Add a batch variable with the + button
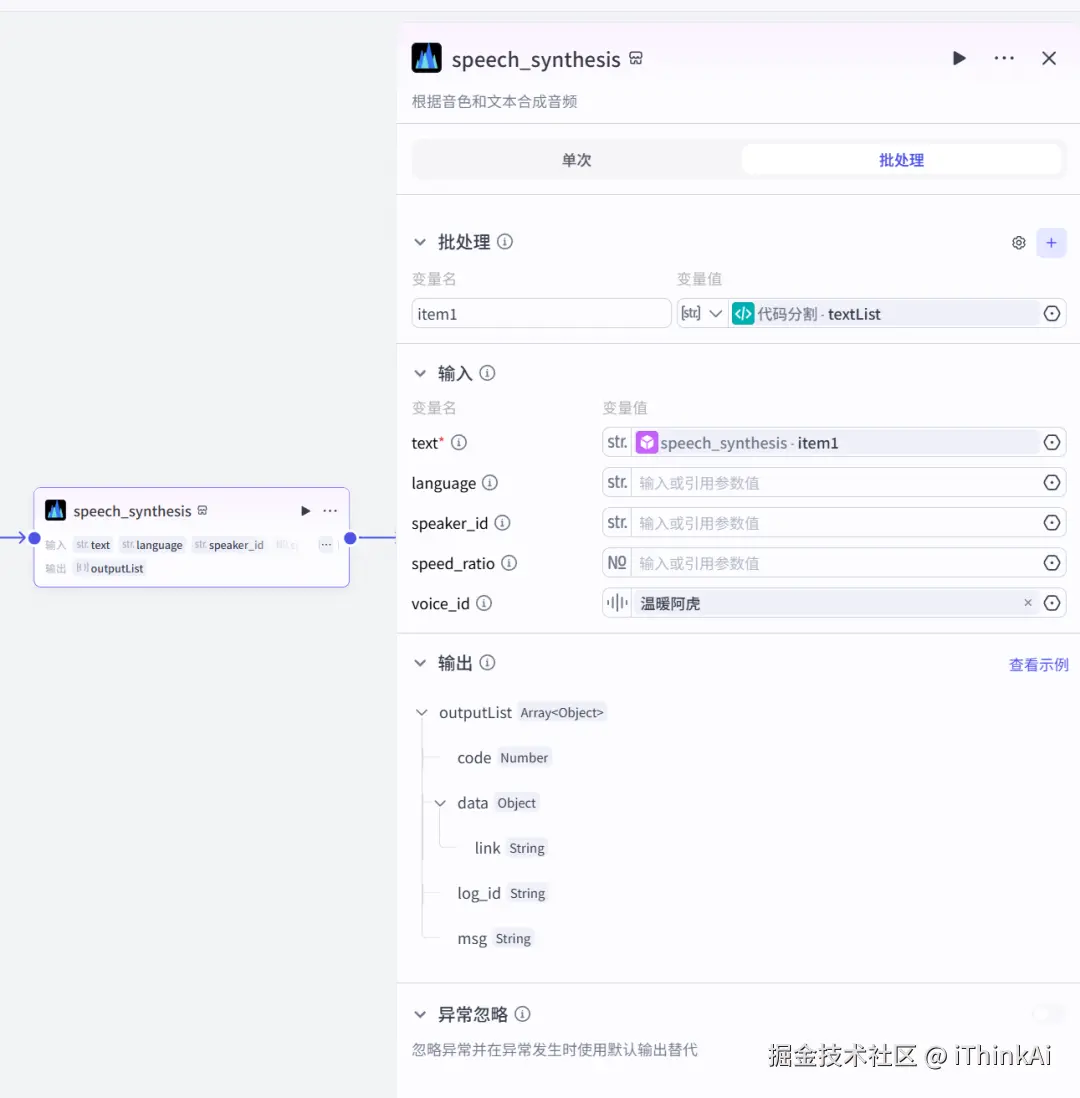This screenshot has width=1080, height=1098. click(1051, 242)
